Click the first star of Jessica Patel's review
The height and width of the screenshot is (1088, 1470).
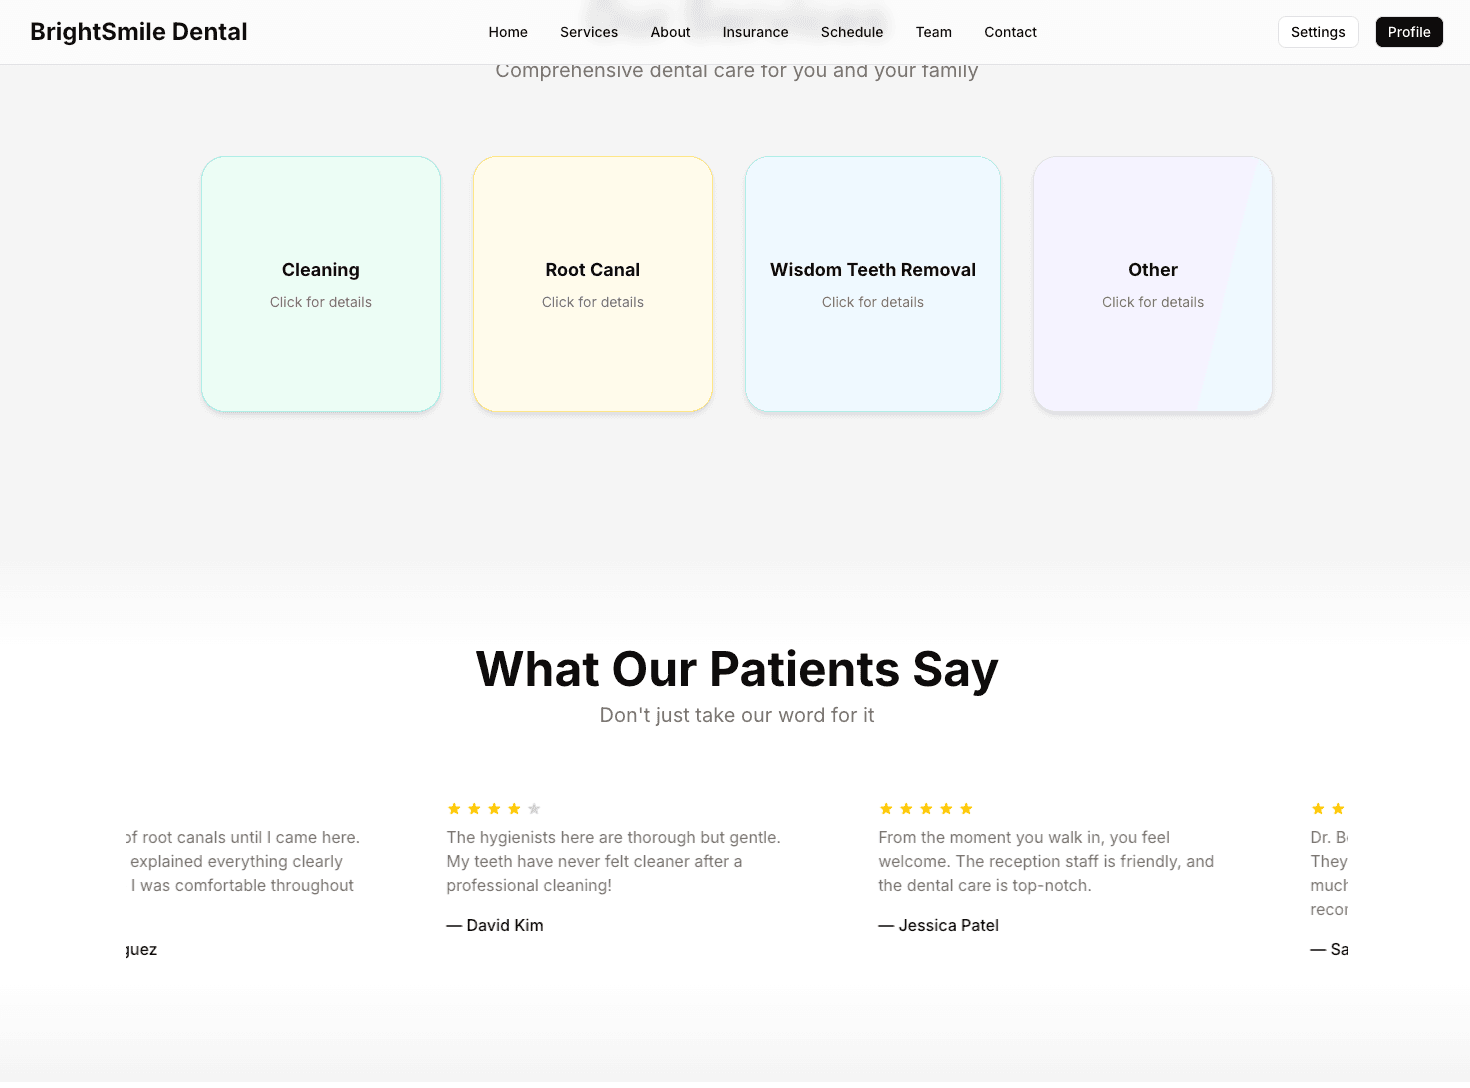point(886,809)
